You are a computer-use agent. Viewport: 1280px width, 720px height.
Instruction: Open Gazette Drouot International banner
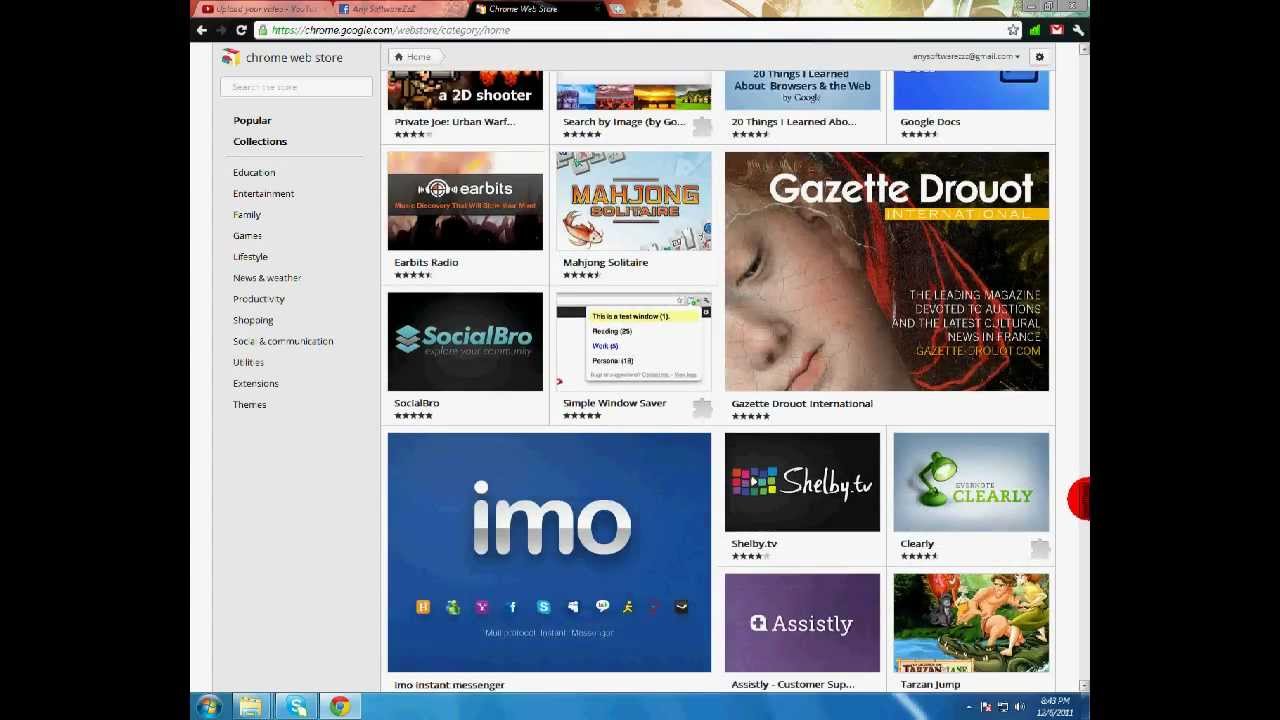click(887, 271)
